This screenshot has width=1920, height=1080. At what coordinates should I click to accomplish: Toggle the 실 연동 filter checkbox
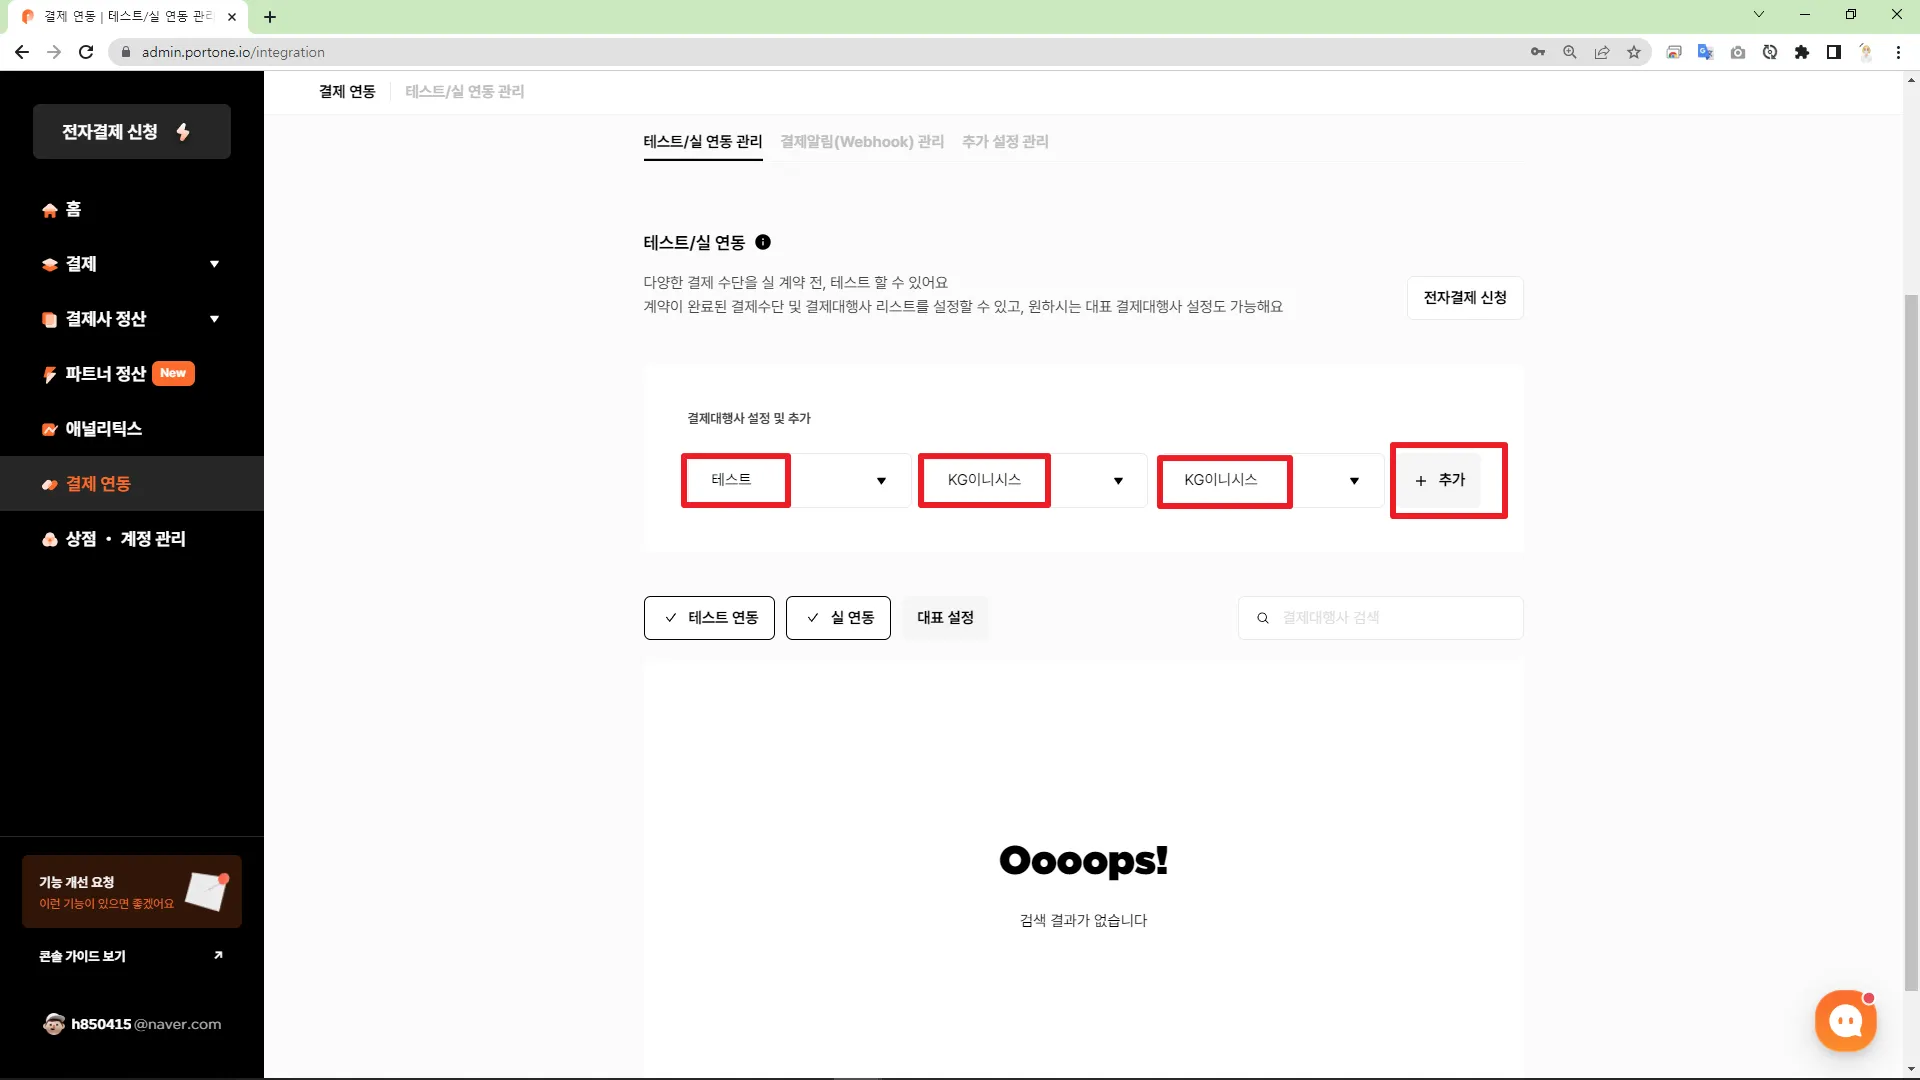pos(838,618)
